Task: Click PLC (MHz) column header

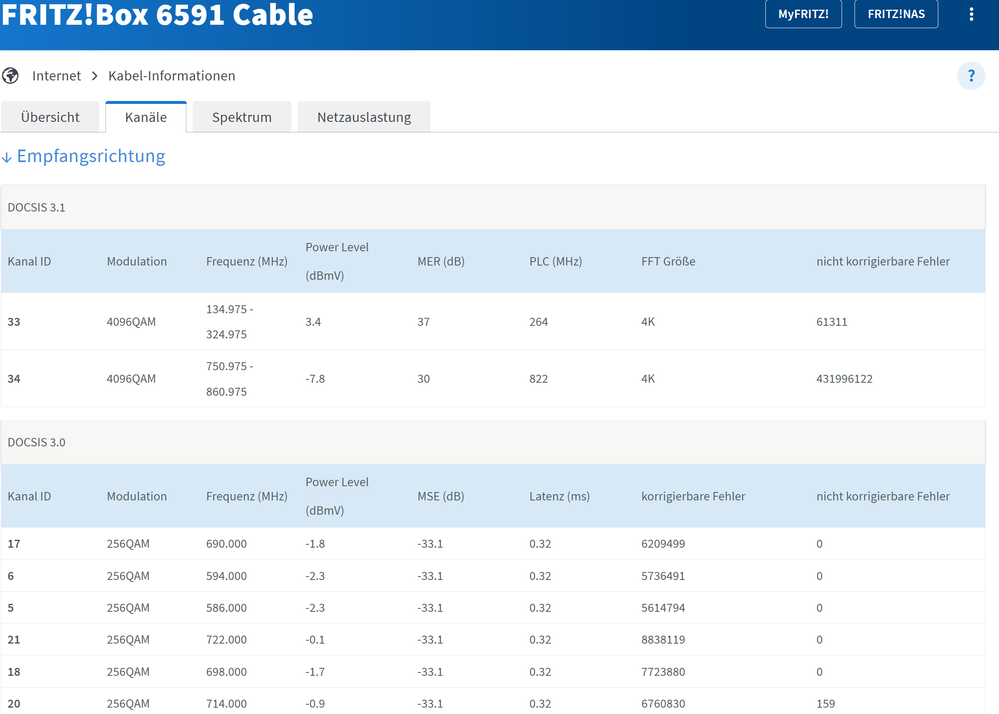Action: click(556, 261)
